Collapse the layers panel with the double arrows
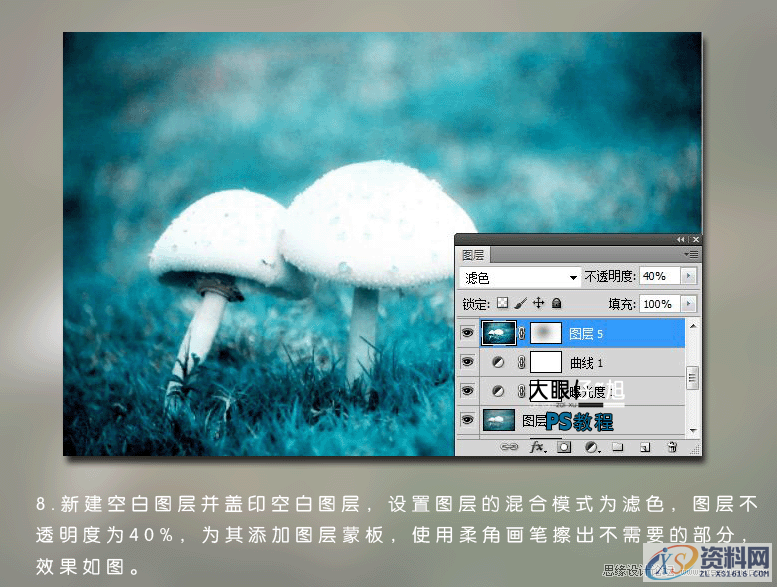Screen dimensions: 777x587 [x=680, y=240]
